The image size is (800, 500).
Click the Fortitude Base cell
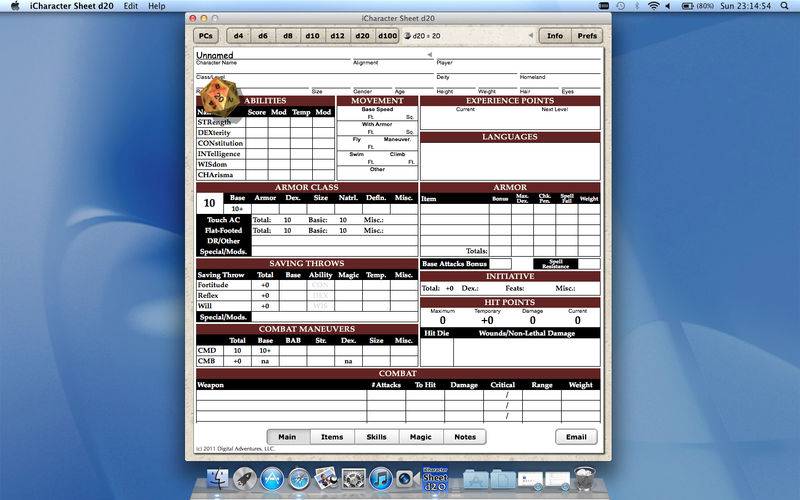293,285
